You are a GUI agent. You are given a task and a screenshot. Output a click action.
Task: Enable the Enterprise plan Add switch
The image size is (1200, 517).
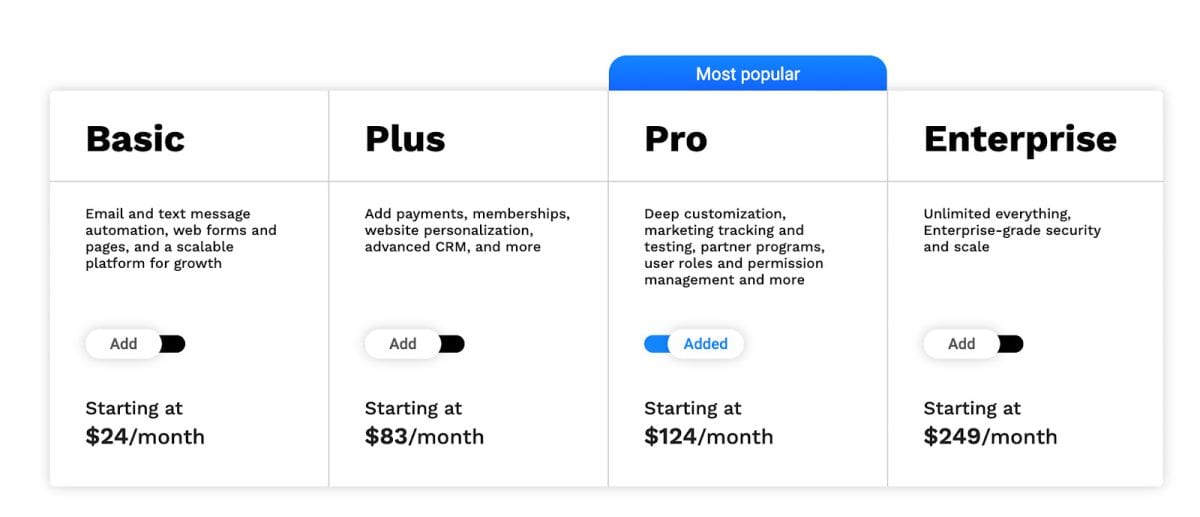(973, 344)
